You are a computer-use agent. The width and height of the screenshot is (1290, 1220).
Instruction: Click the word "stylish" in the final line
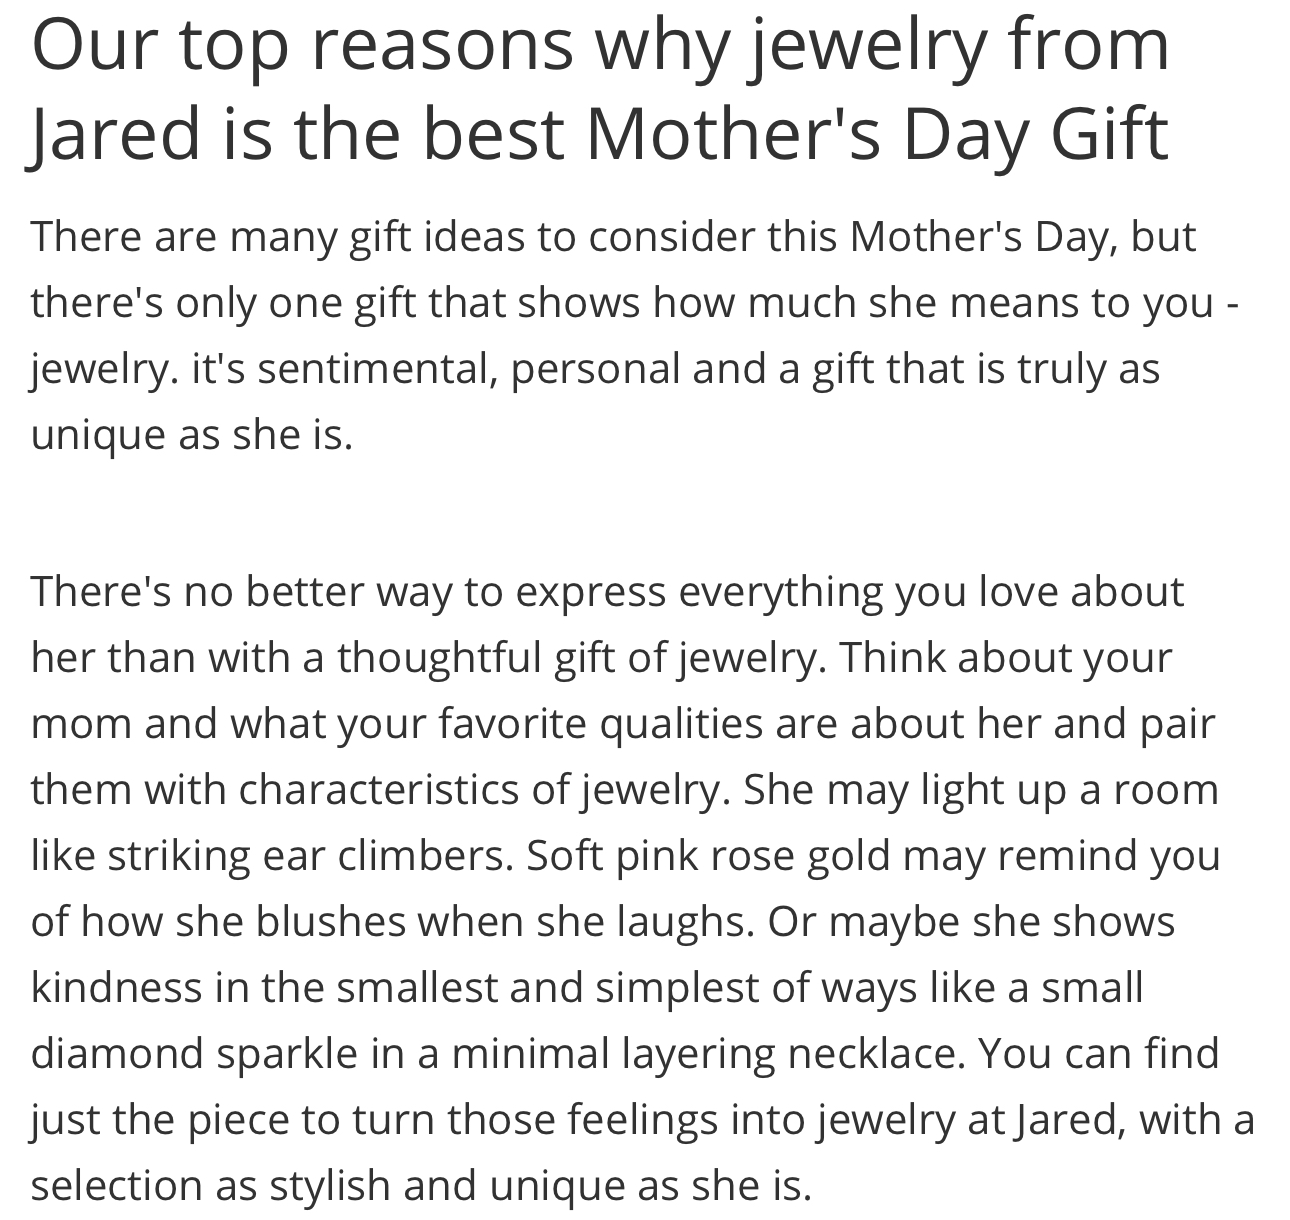pyautogui.click(x=329, y=1185)
